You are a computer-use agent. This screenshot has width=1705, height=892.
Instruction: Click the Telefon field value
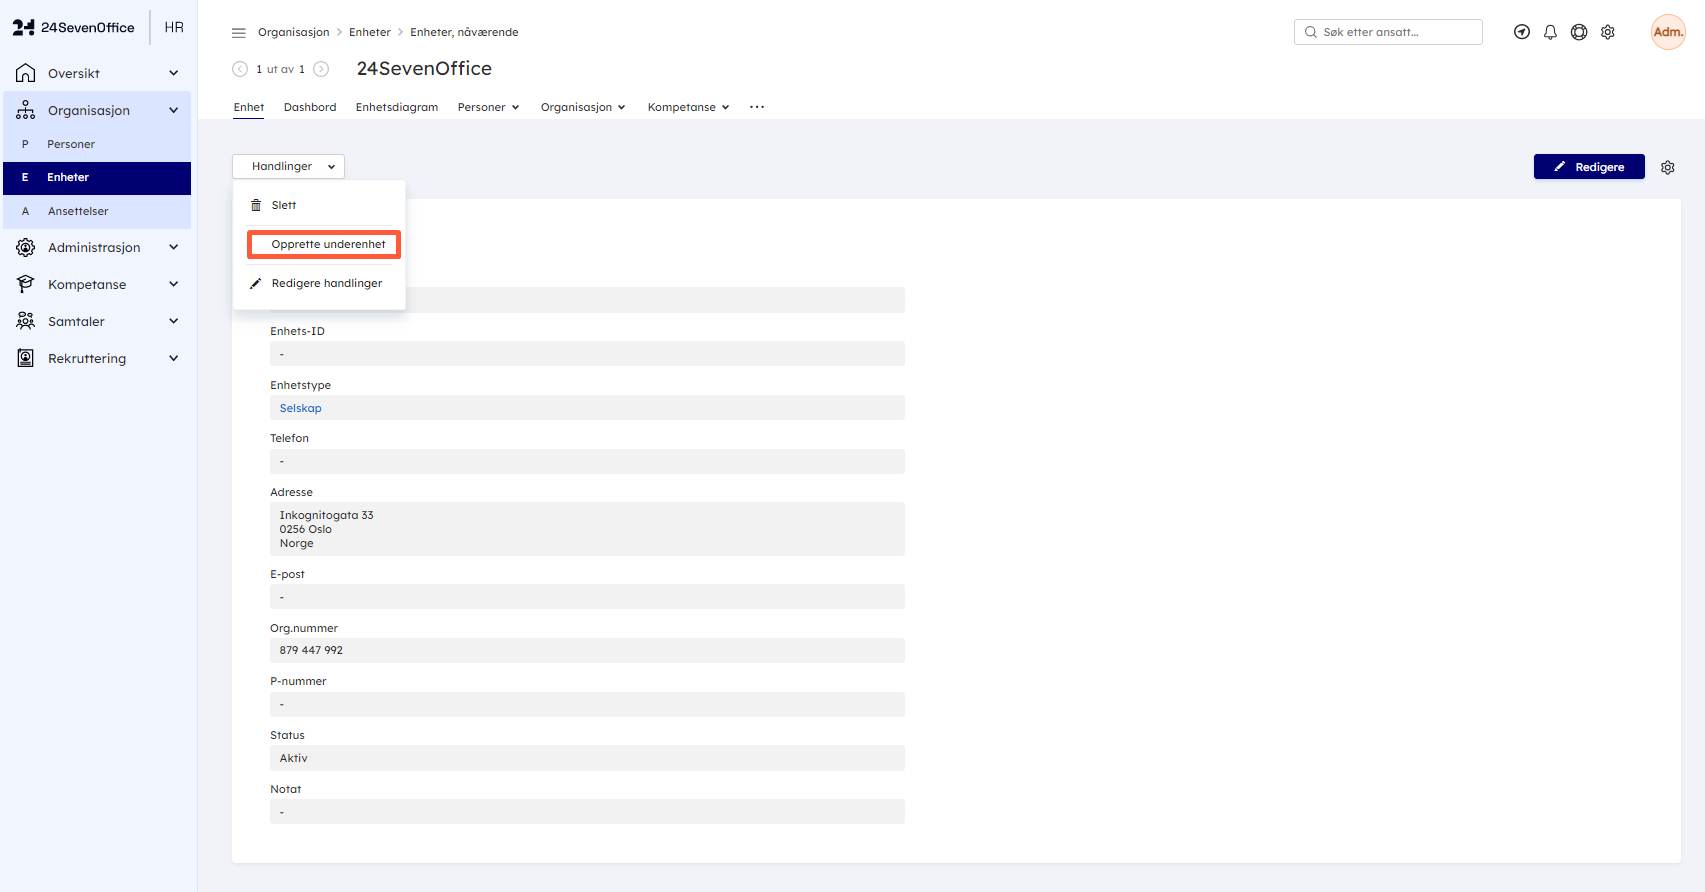point(587,461)
